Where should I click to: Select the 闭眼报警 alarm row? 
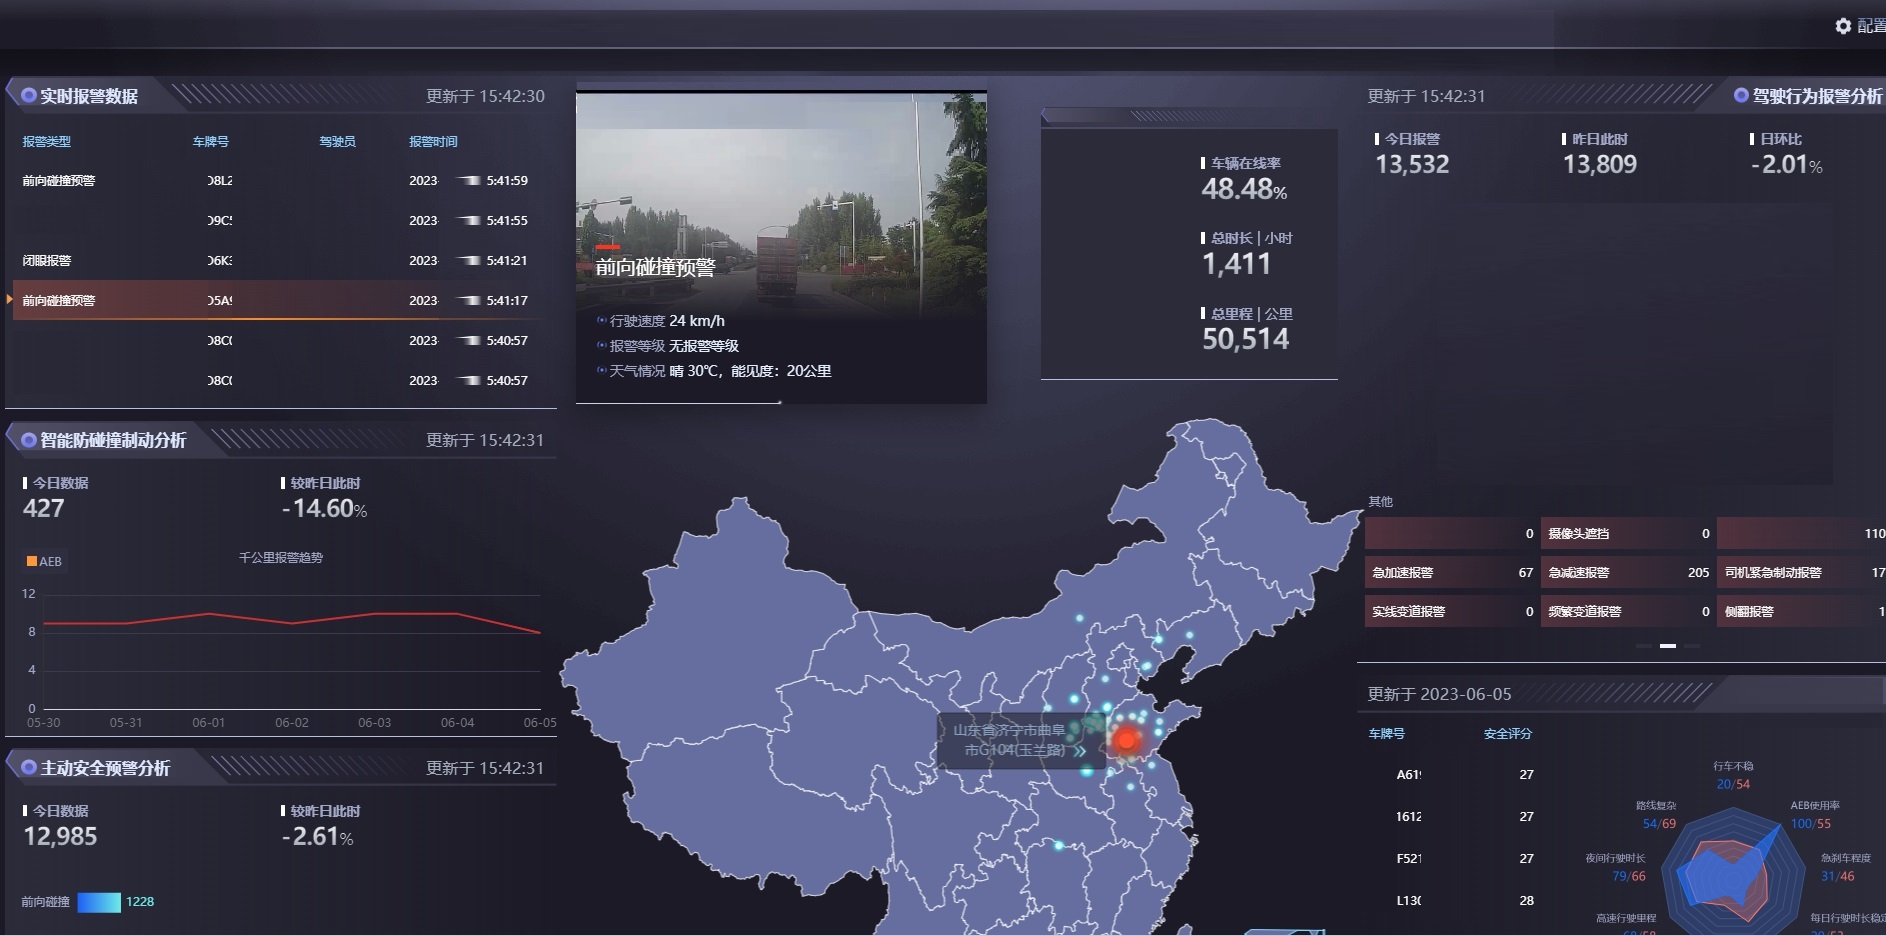[x=47, y=261]
